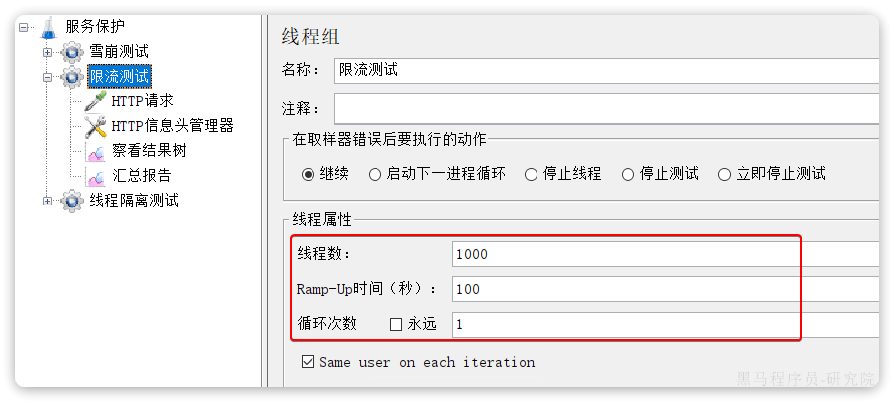Click the 线程数 input field
Viewport: 894px width, 404px height.
tap(660, 254)
